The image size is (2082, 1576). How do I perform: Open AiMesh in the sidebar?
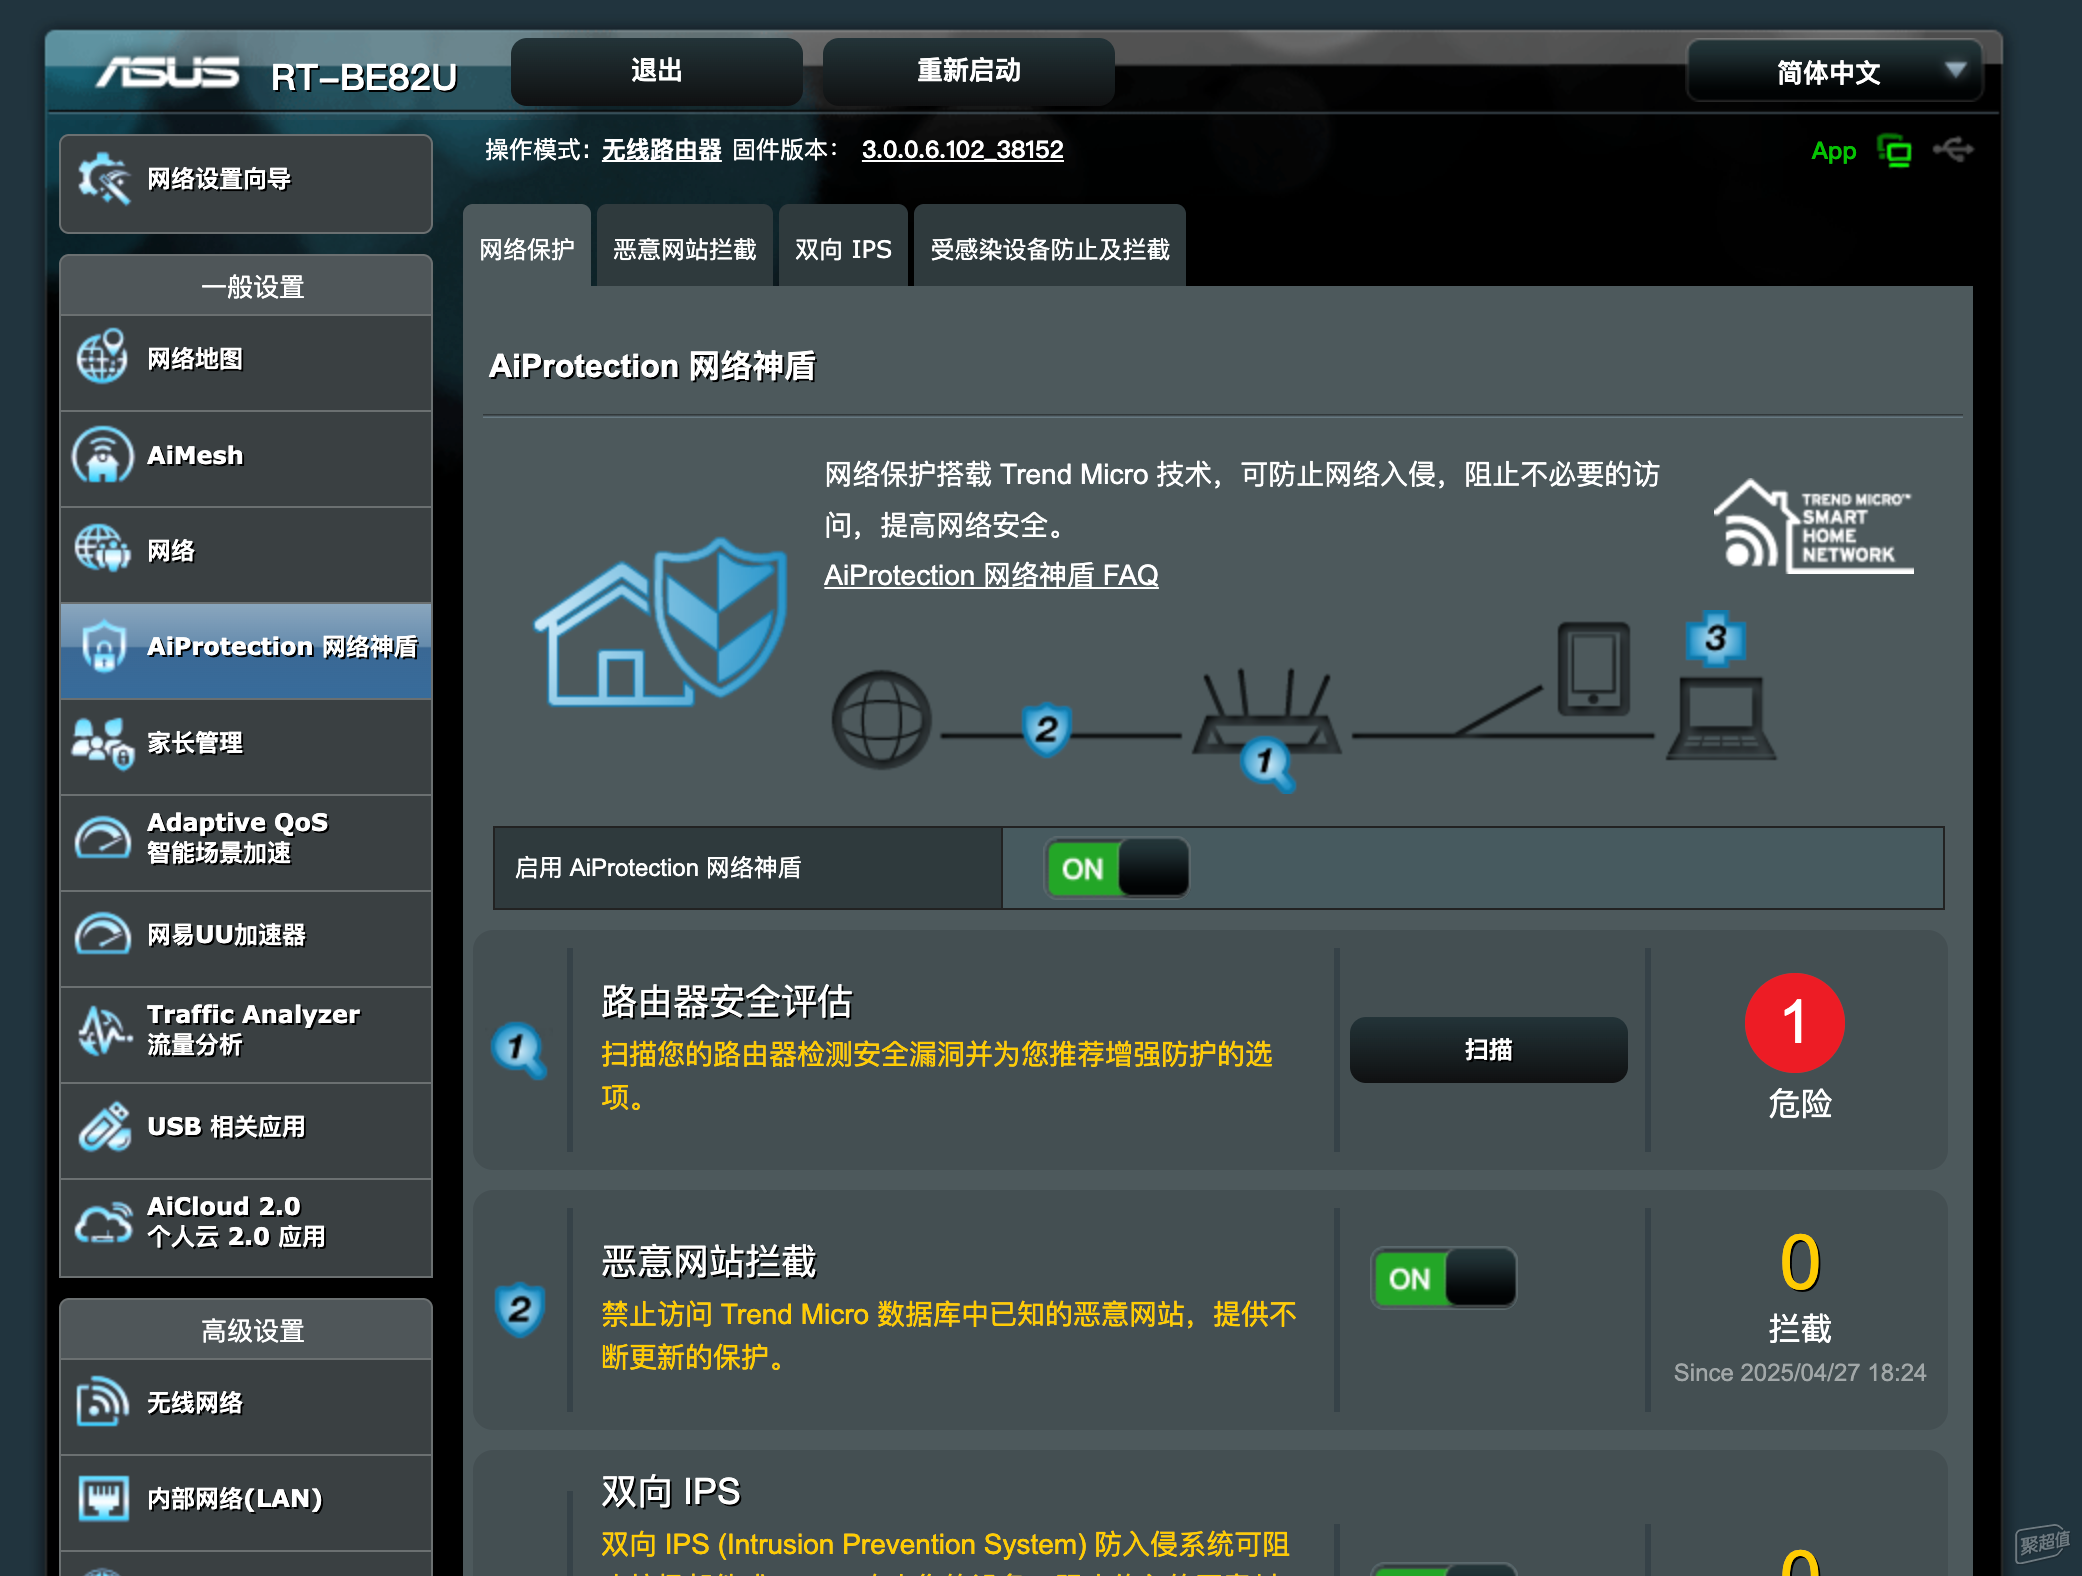coord(246,458)
